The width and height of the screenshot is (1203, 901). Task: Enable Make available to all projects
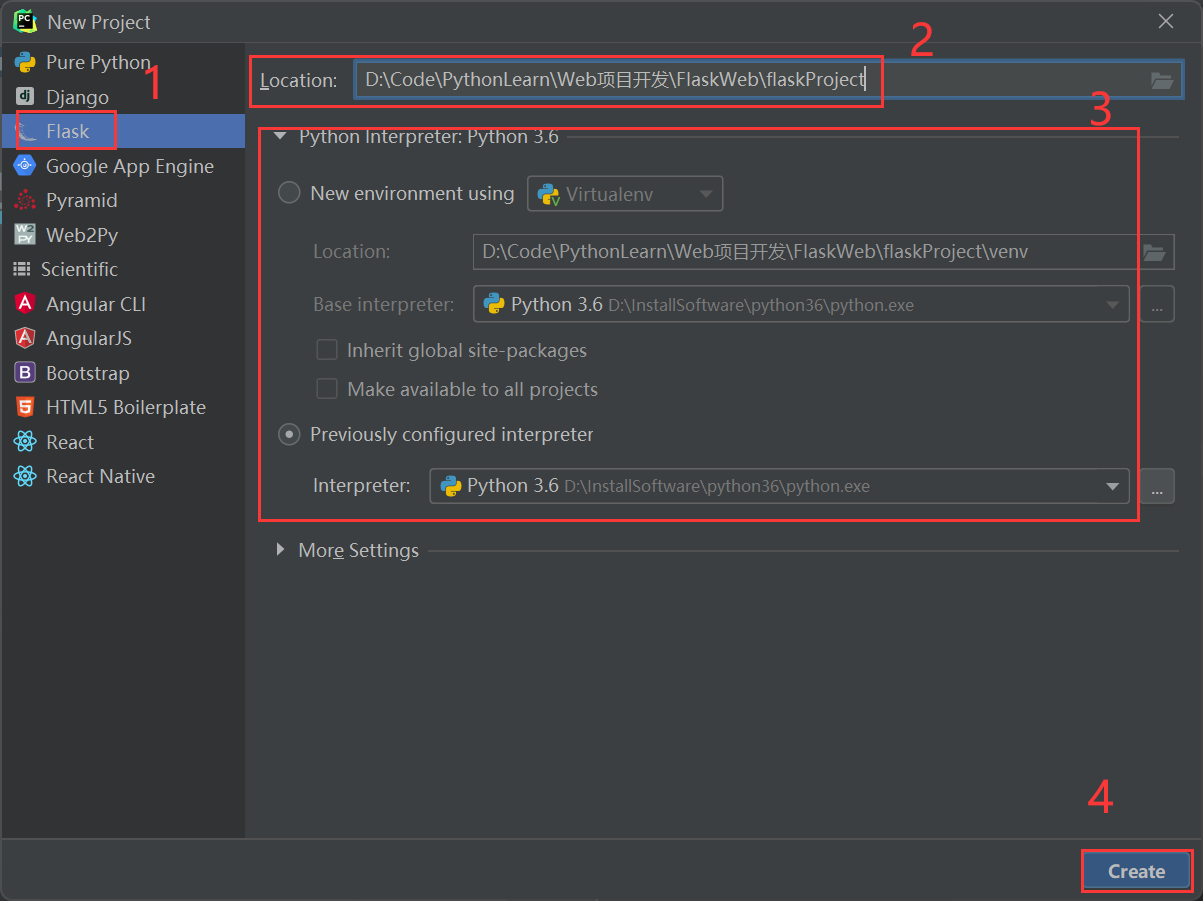326,389
